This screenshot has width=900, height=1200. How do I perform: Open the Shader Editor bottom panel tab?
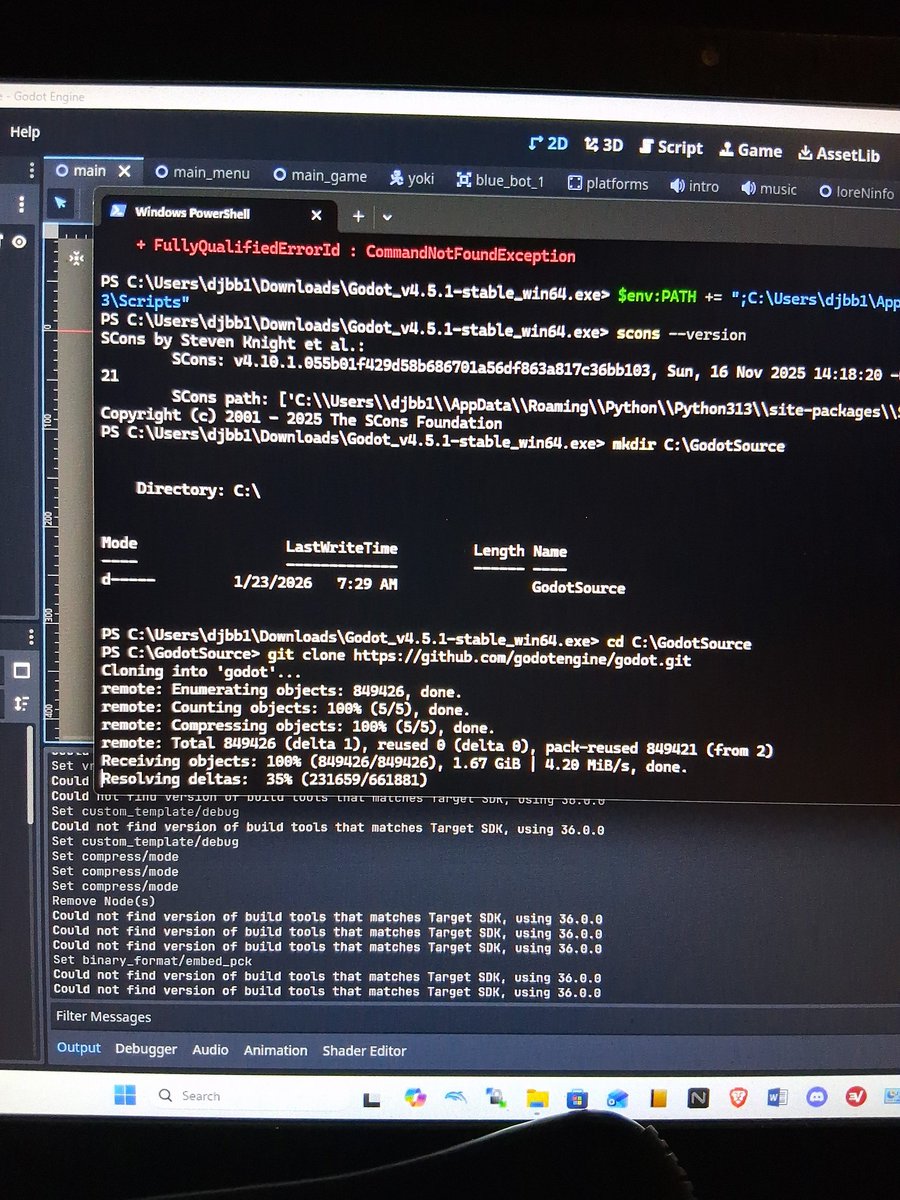pos(364,1051)
